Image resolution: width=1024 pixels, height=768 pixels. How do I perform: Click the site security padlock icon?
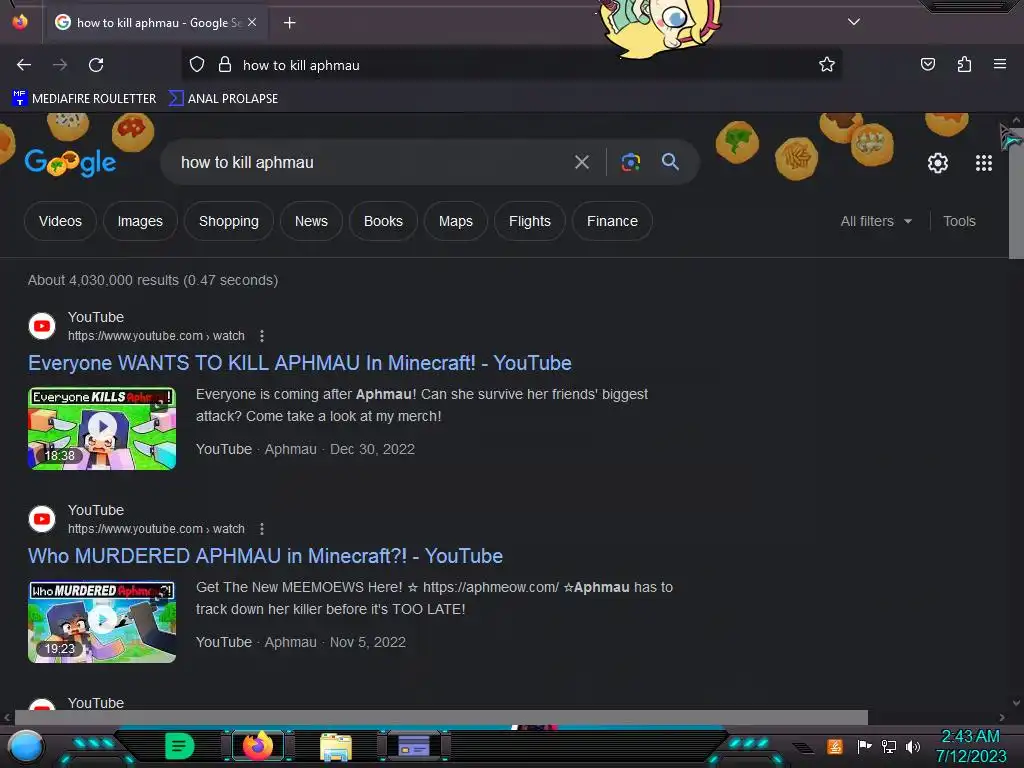tap(225, 65)
